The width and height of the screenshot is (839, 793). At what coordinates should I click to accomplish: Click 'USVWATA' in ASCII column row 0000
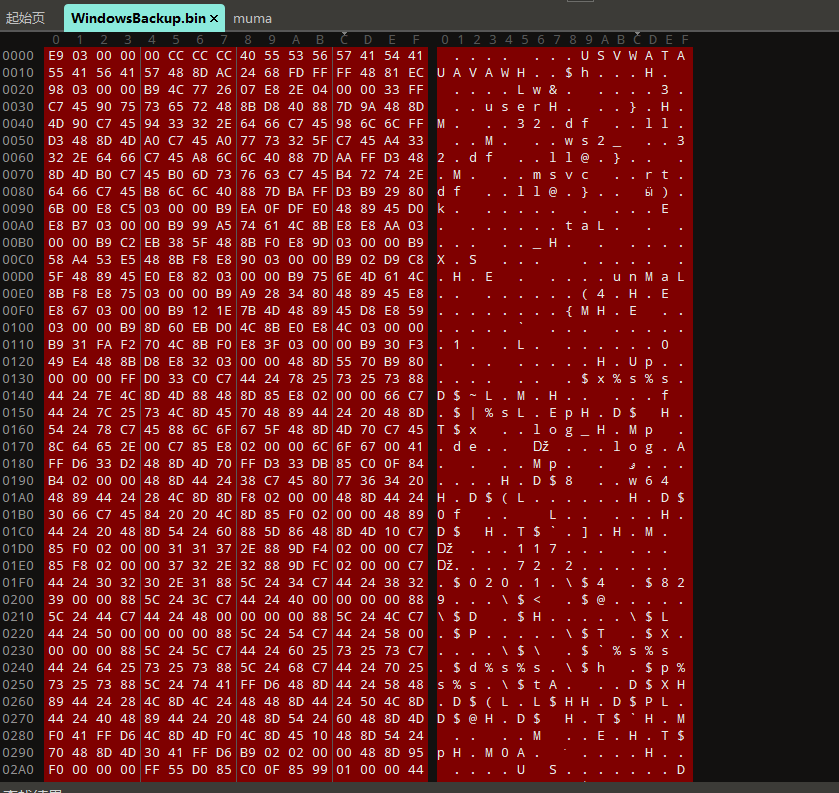(x=633, y=56)
